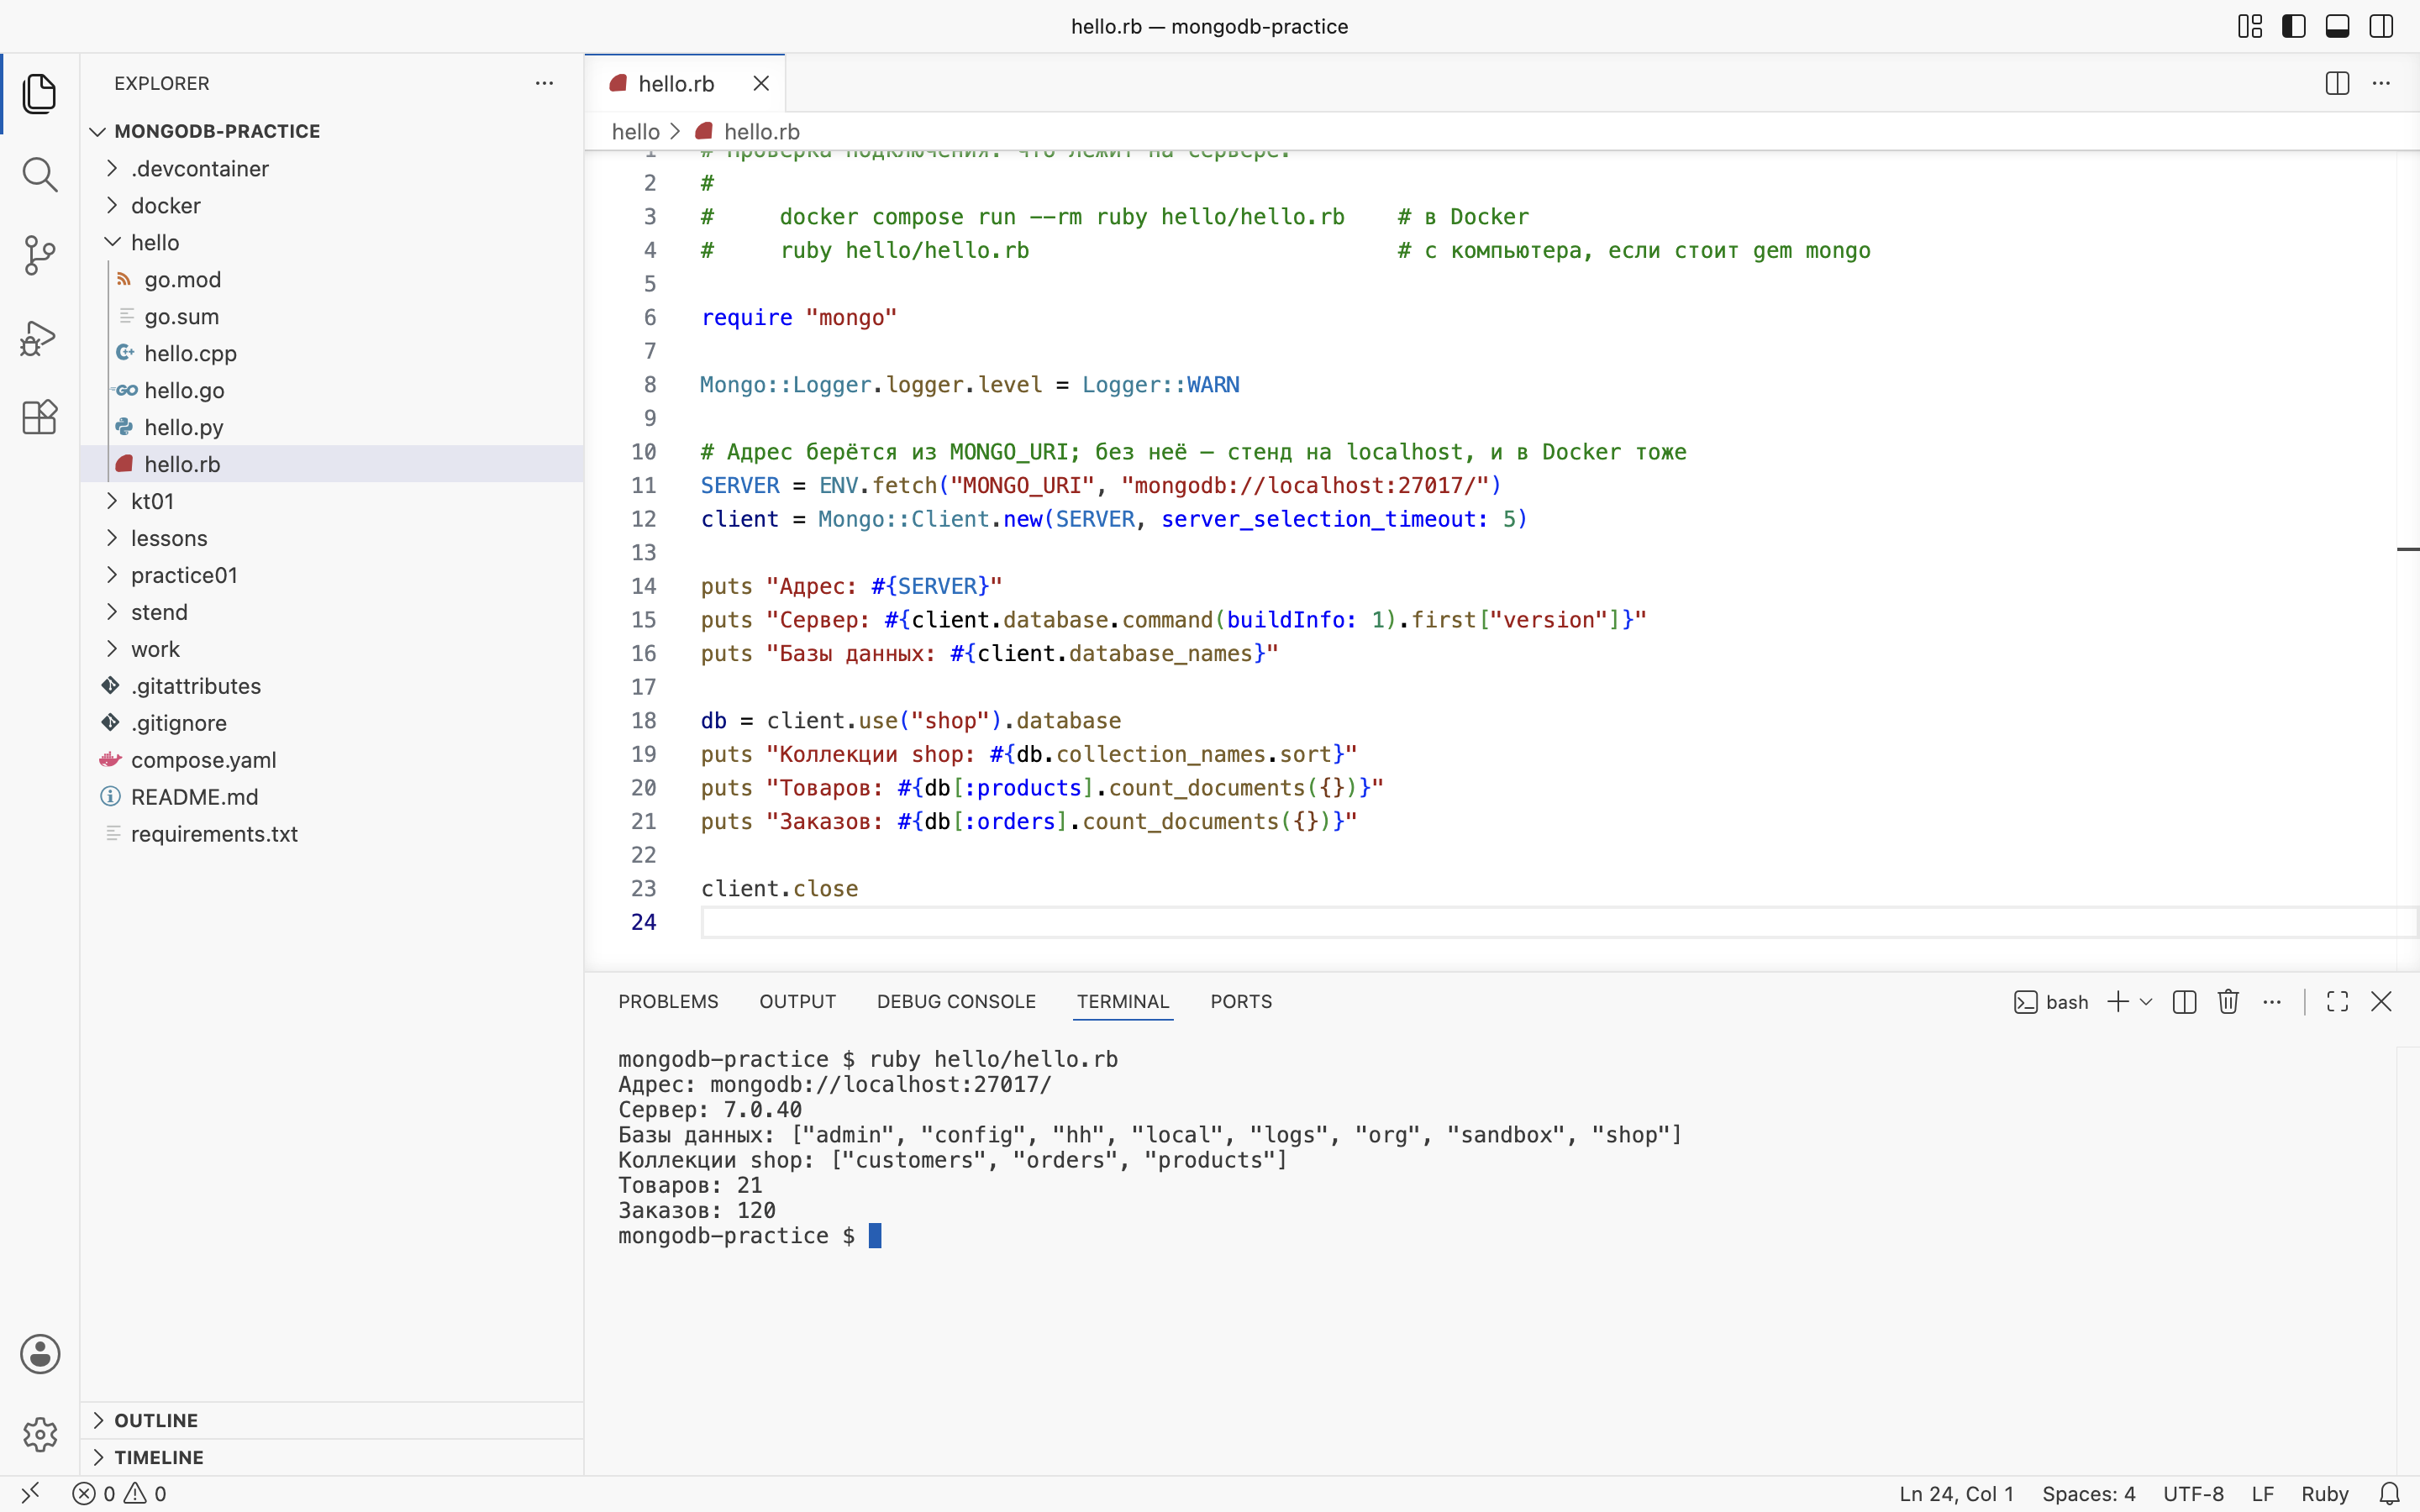Open remote window indicator in status bar

pyautogui.click(x=30, y=1494)
